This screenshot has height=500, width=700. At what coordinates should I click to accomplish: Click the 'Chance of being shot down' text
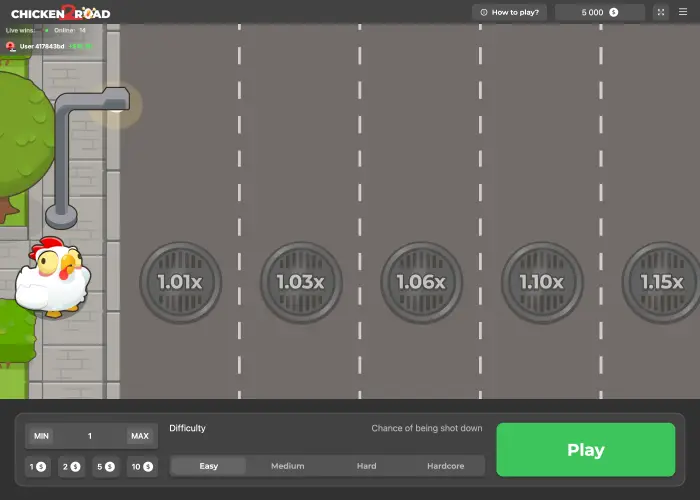pos(427,428)
